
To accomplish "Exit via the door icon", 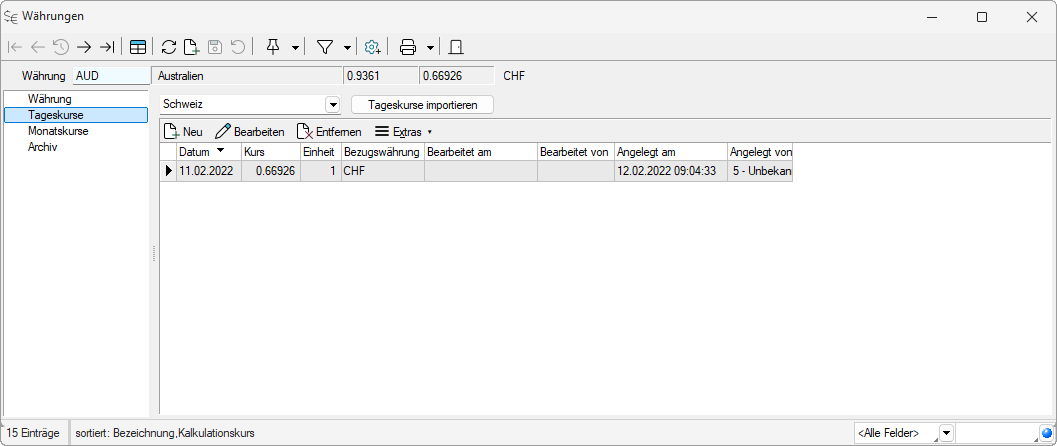I will 455,47.
